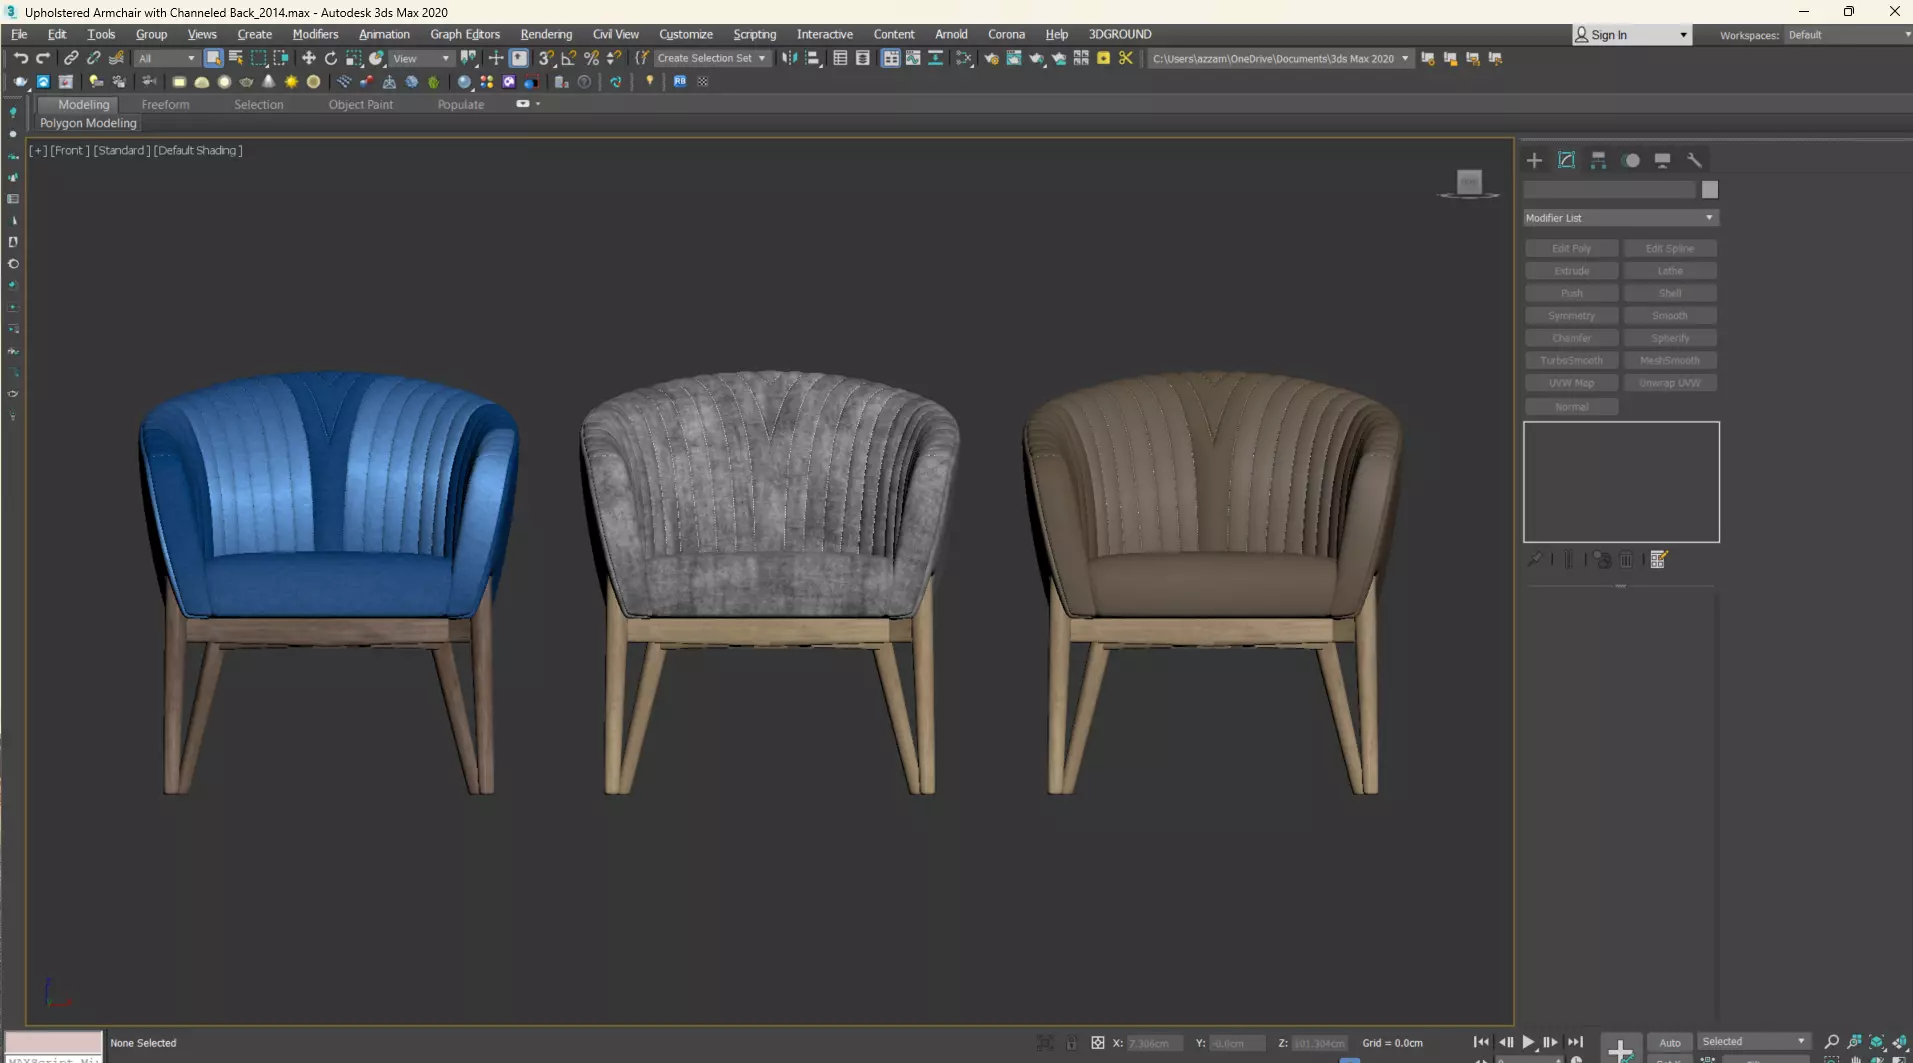Toggle the Angle Snap icon
This screenshot has width=1913, height=1063.
point(569,58)
